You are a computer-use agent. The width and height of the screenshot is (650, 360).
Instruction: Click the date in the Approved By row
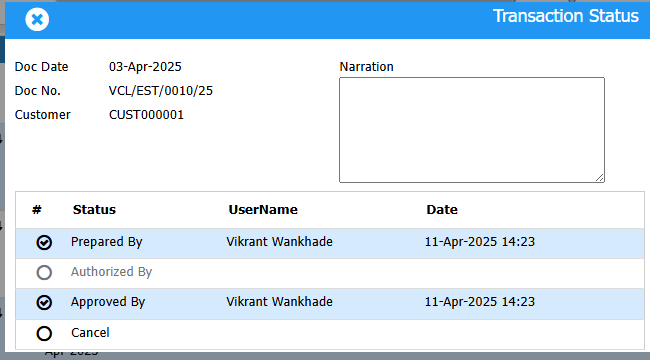tap(480, 302)
